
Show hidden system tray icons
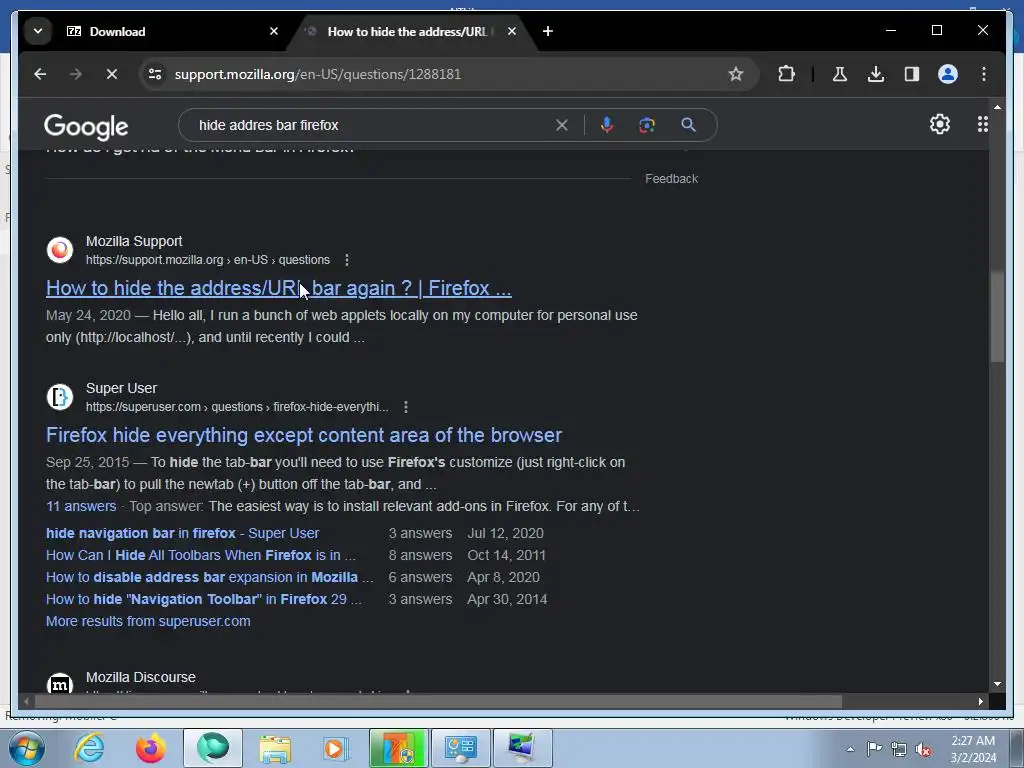[x=850, y=749]
